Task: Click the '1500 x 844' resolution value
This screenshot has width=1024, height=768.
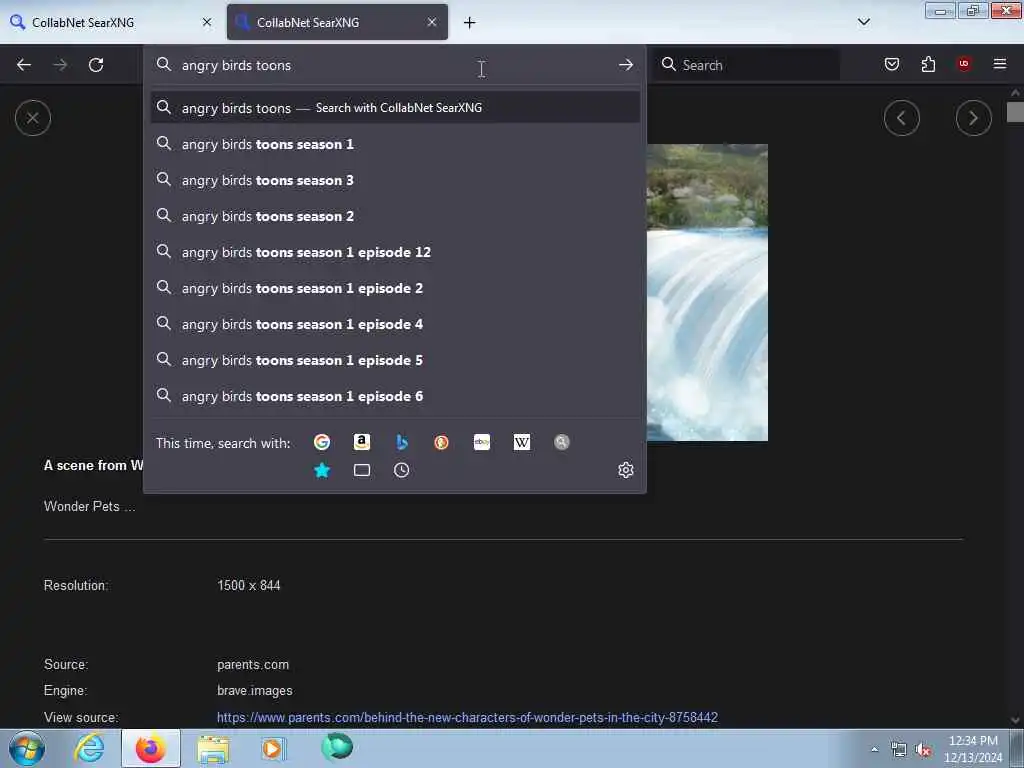Action: [x=249, y=585]
